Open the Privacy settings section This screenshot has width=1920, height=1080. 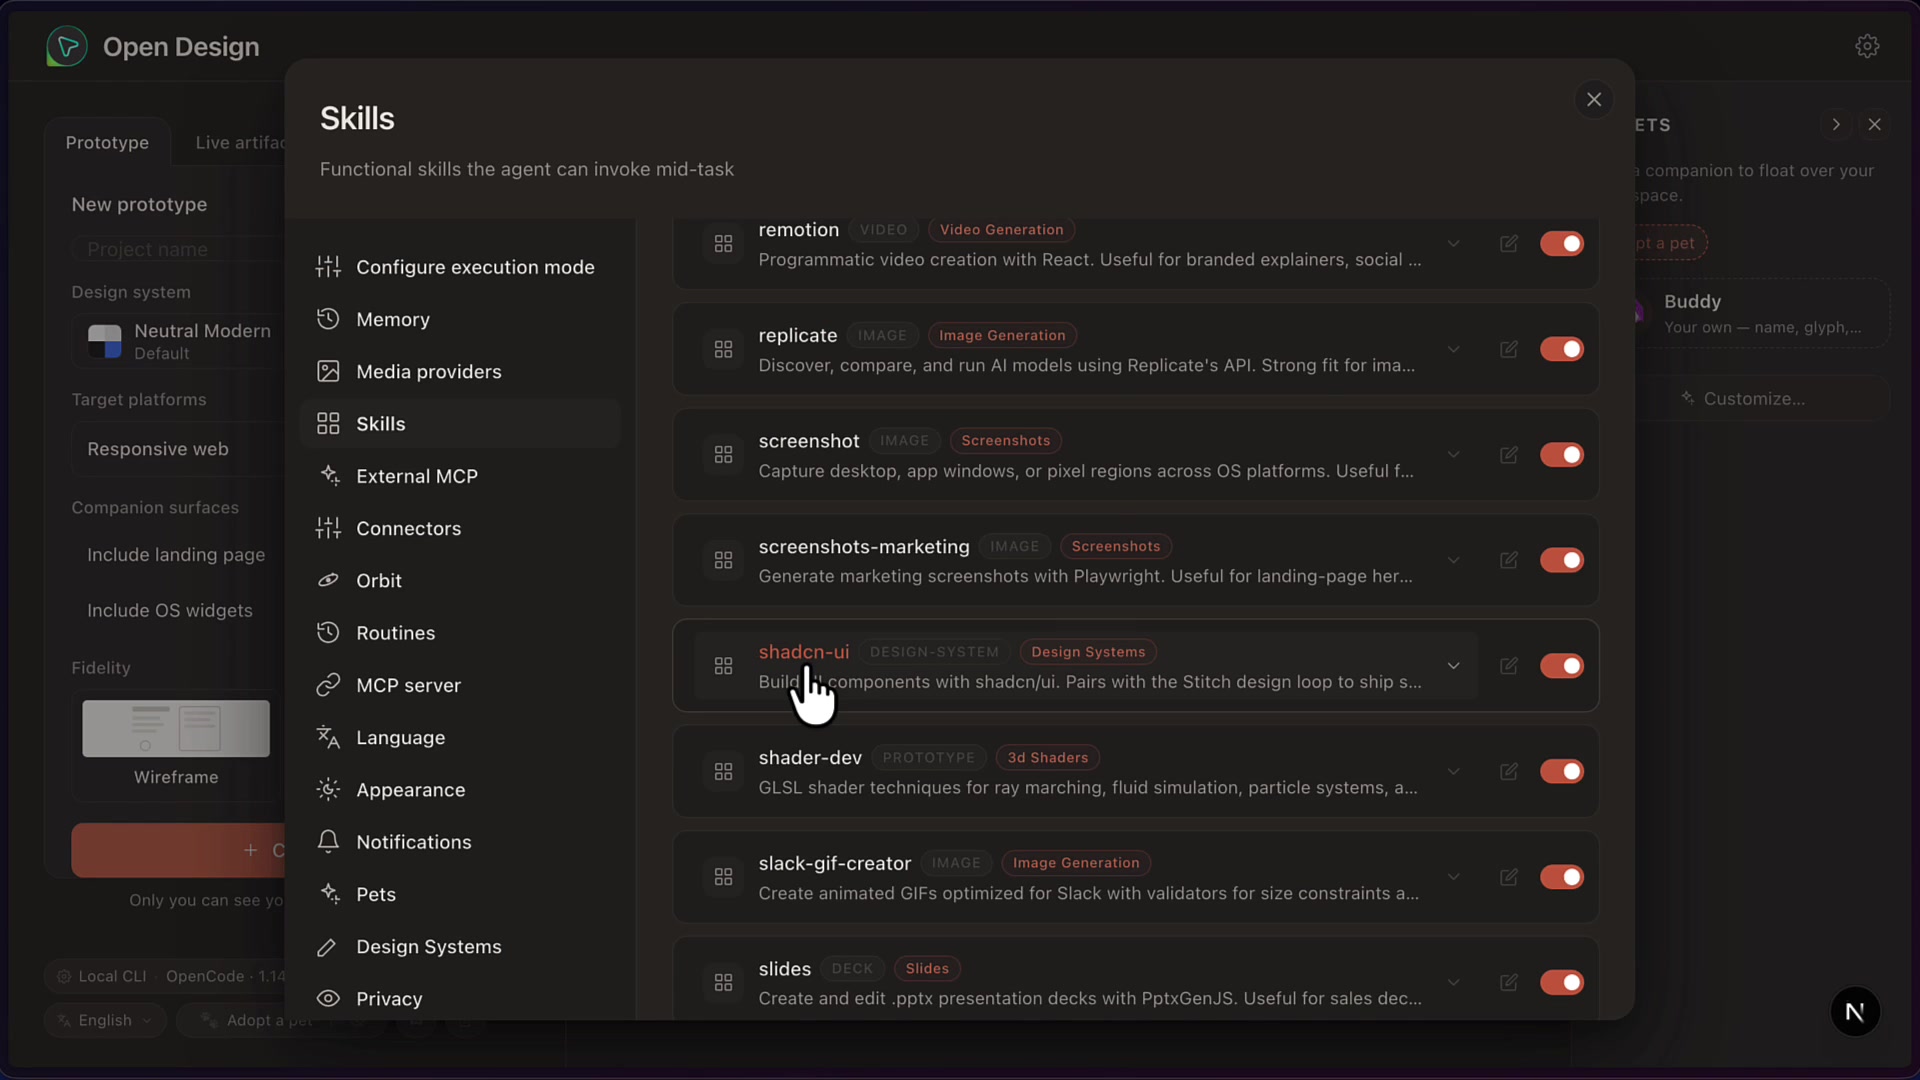click(460, 999)
